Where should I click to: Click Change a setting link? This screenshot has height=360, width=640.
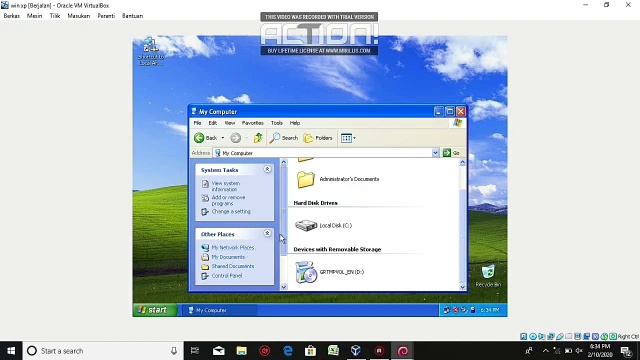[231, 211]
